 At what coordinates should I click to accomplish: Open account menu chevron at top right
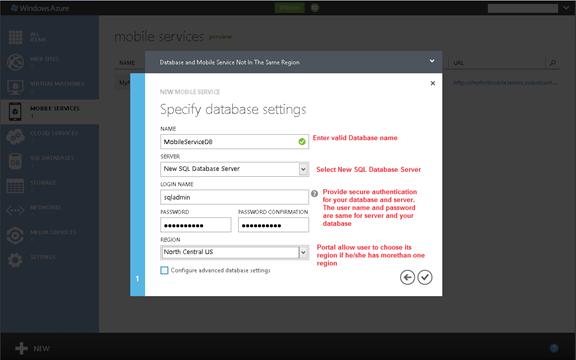[x=566, y=8]
